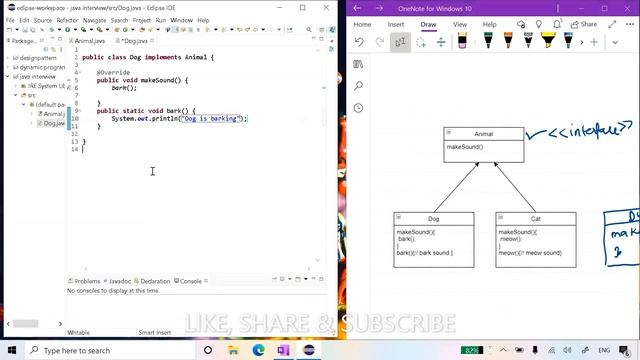Open Eclipse Refactor menu
The width and height of the screenshot is (640, 360).
(67, 20)
